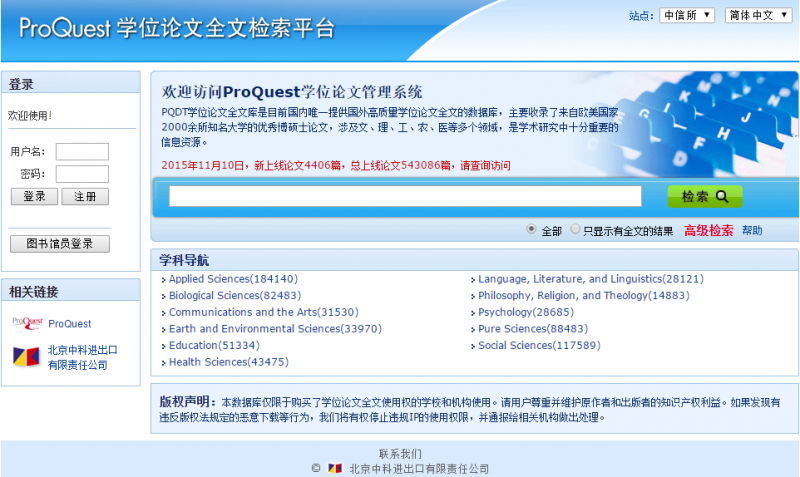Click the 版权声明 copyright heading
This screenshot has height=477, width=800.
point(188,402)
